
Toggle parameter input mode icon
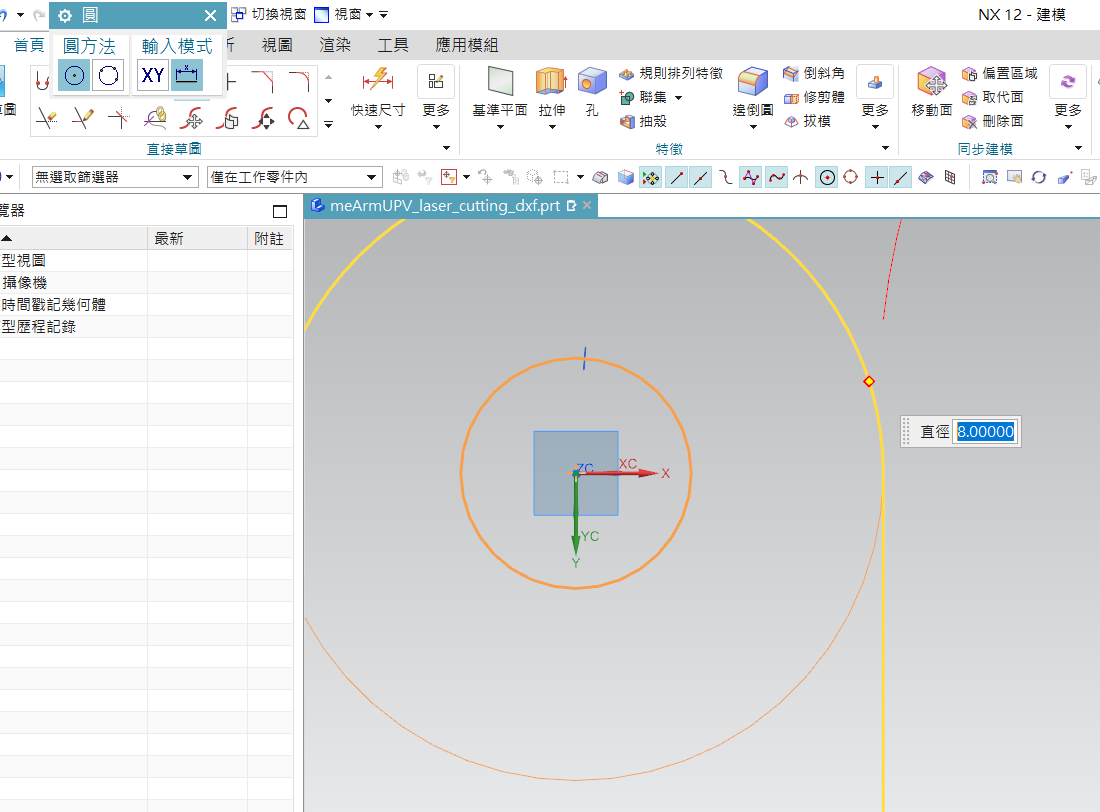187,75
